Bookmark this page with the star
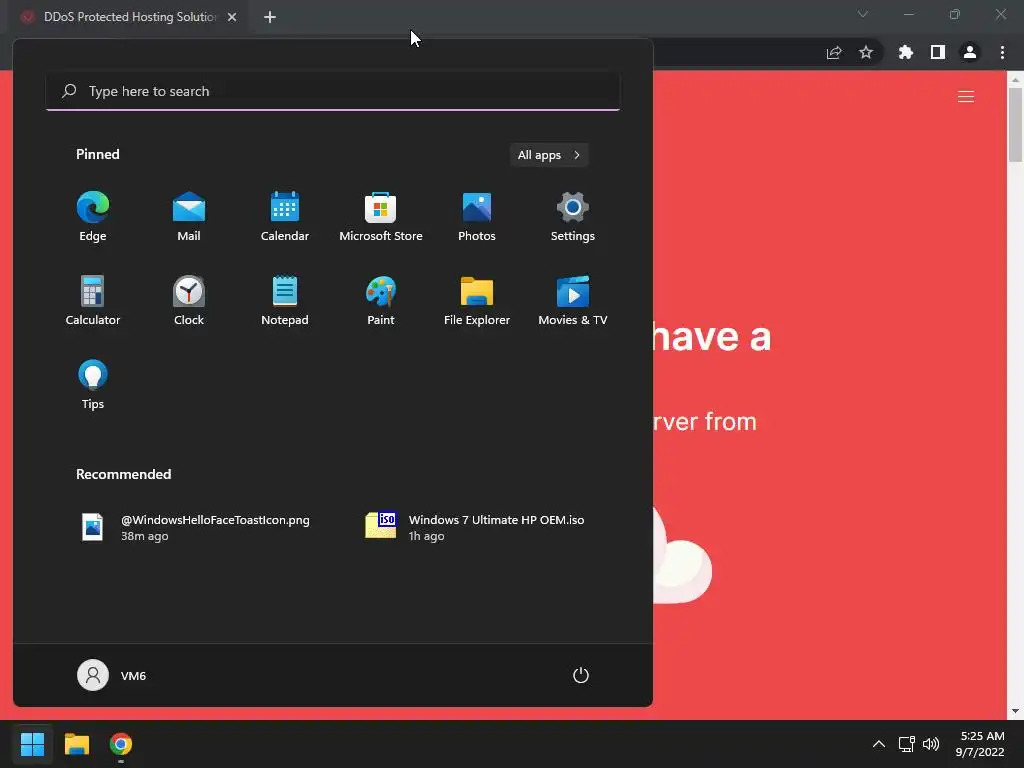 click(866, 52)
